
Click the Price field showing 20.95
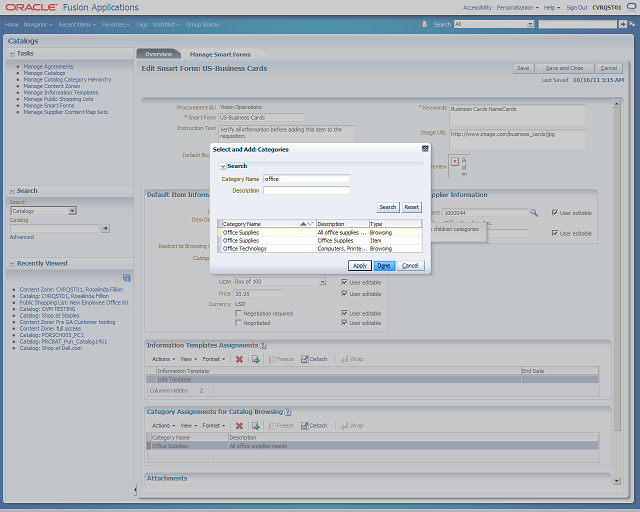click(258, 294)
